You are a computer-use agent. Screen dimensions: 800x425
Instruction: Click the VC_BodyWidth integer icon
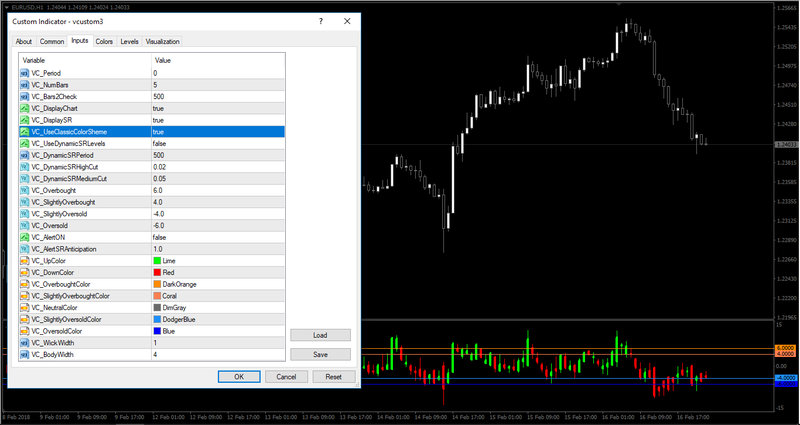point(24,354)
